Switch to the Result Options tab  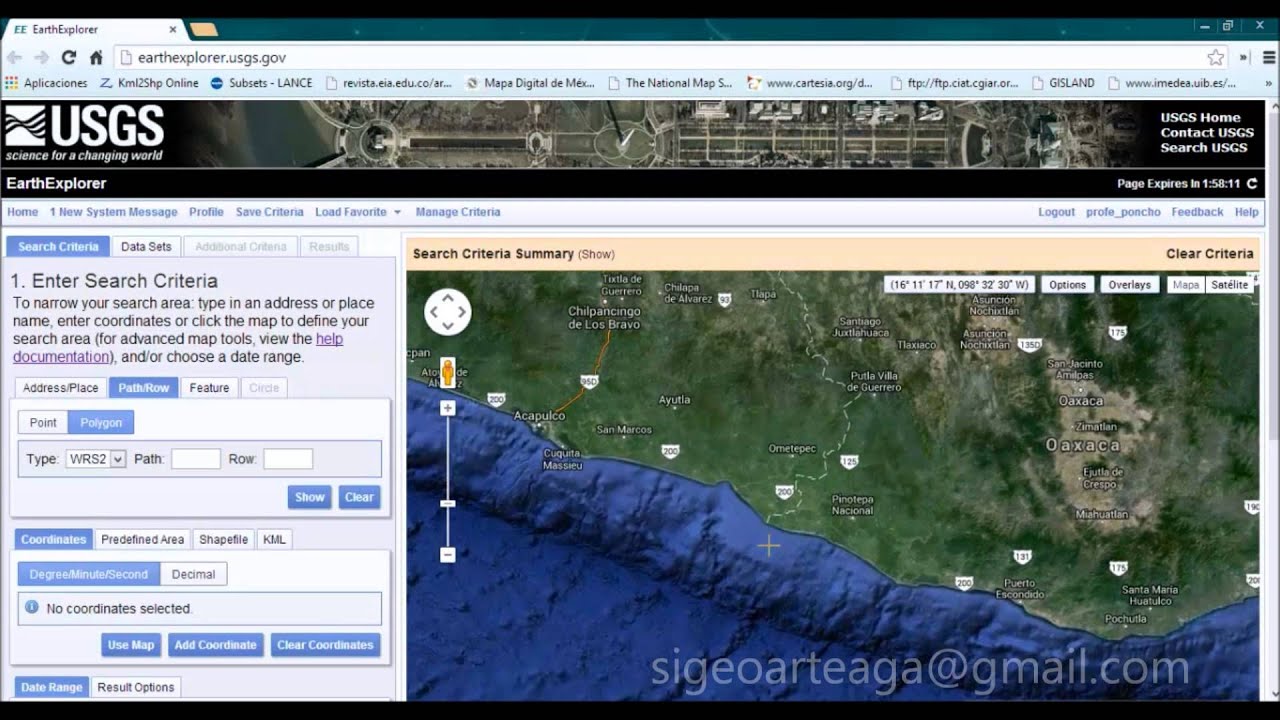[135, 687]
